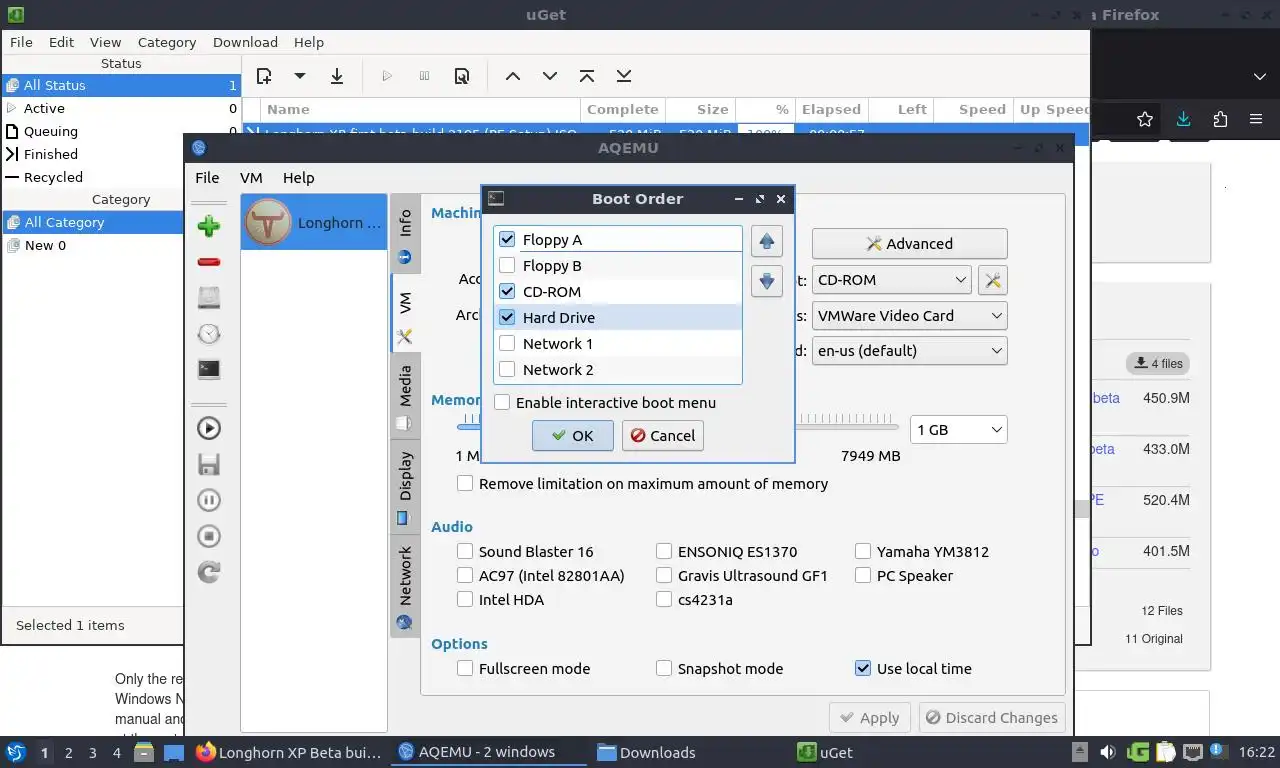Click the reset VM circular arrow icon
This screenshot has width=1280, height=768.
(209, 572)
